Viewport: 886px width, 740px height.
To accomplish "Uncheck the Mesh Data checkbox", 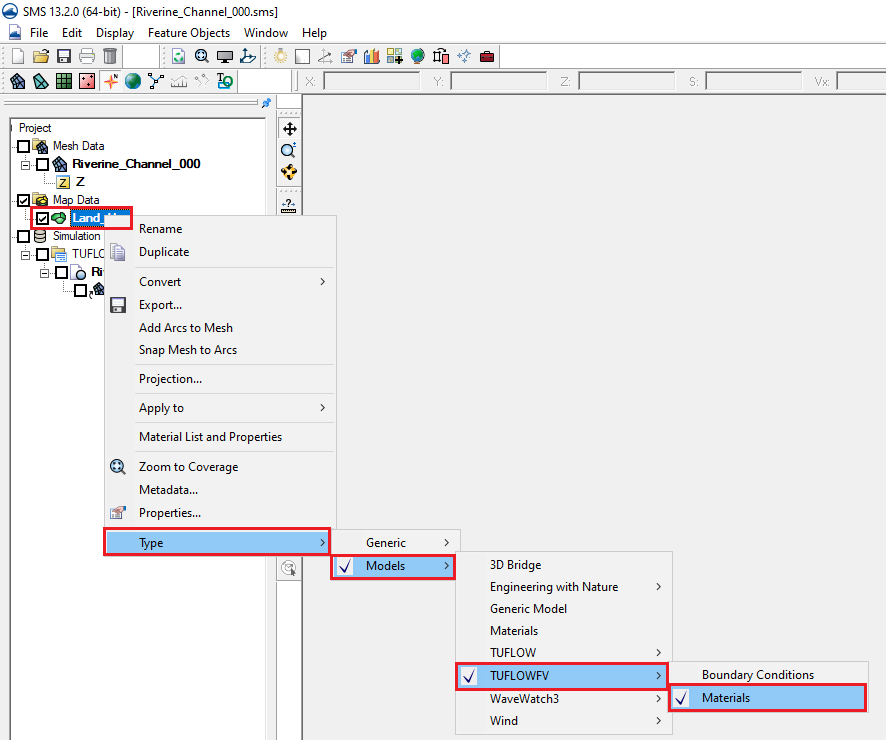I will tap(24, 146).
